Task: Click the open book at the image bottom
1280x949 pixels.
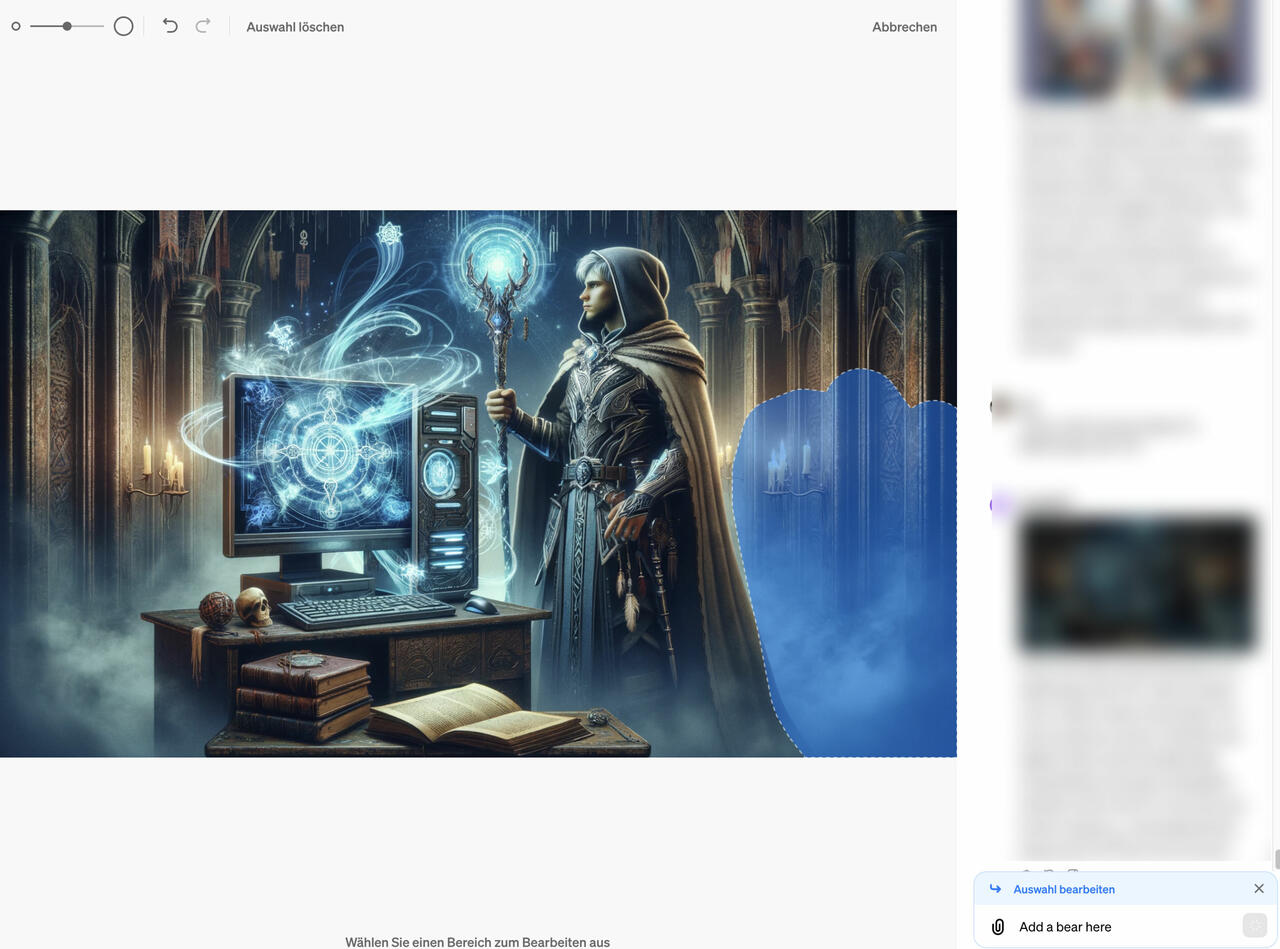Action: [x=475, y=718]
